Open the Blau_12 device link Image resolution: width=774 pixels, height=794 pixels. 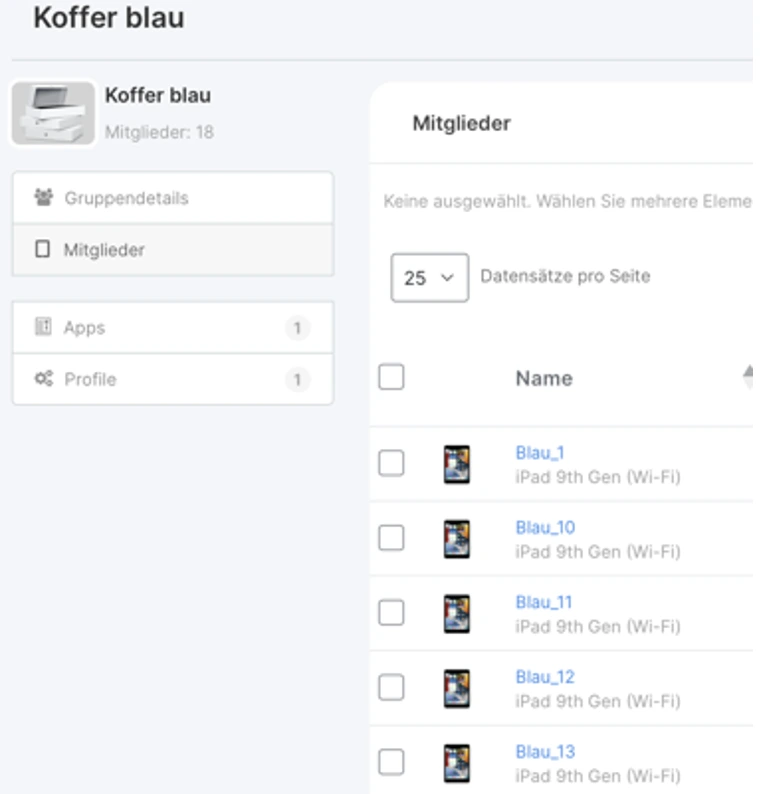[545, 677]
